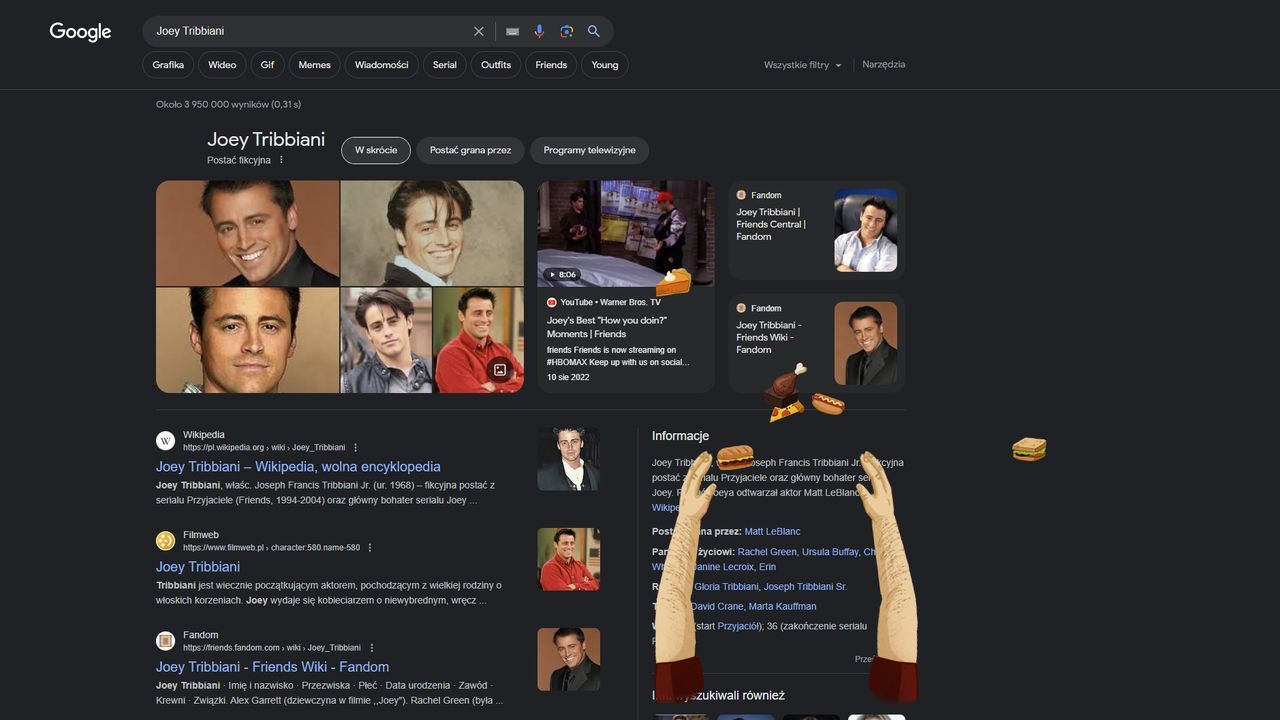Follow the Marta Kauffman link
The width and height of the screenshot is (1280, 720).
[x=783, y=606]
